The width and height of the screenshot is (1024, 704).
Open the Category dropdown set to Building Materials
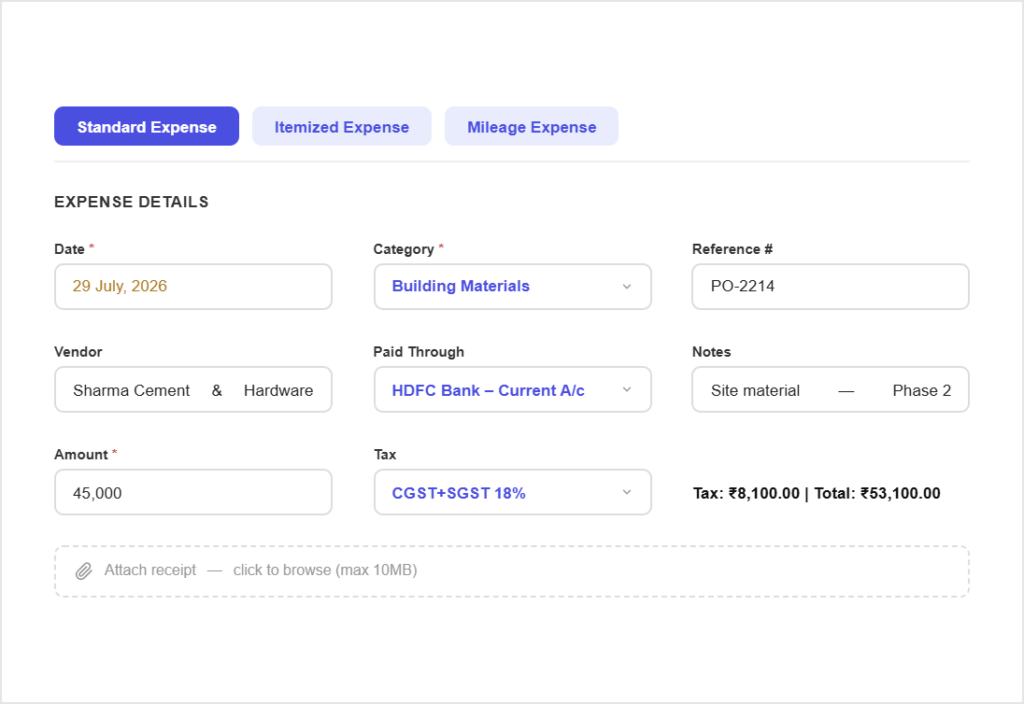(513, 287)
